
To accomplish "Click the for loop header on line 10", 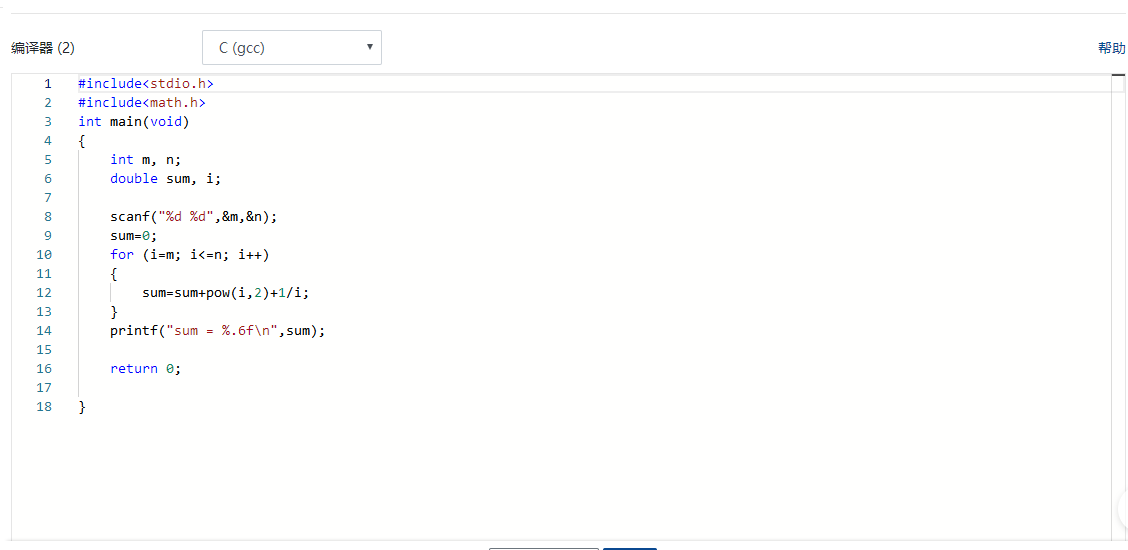I will [x=190, y=255].
